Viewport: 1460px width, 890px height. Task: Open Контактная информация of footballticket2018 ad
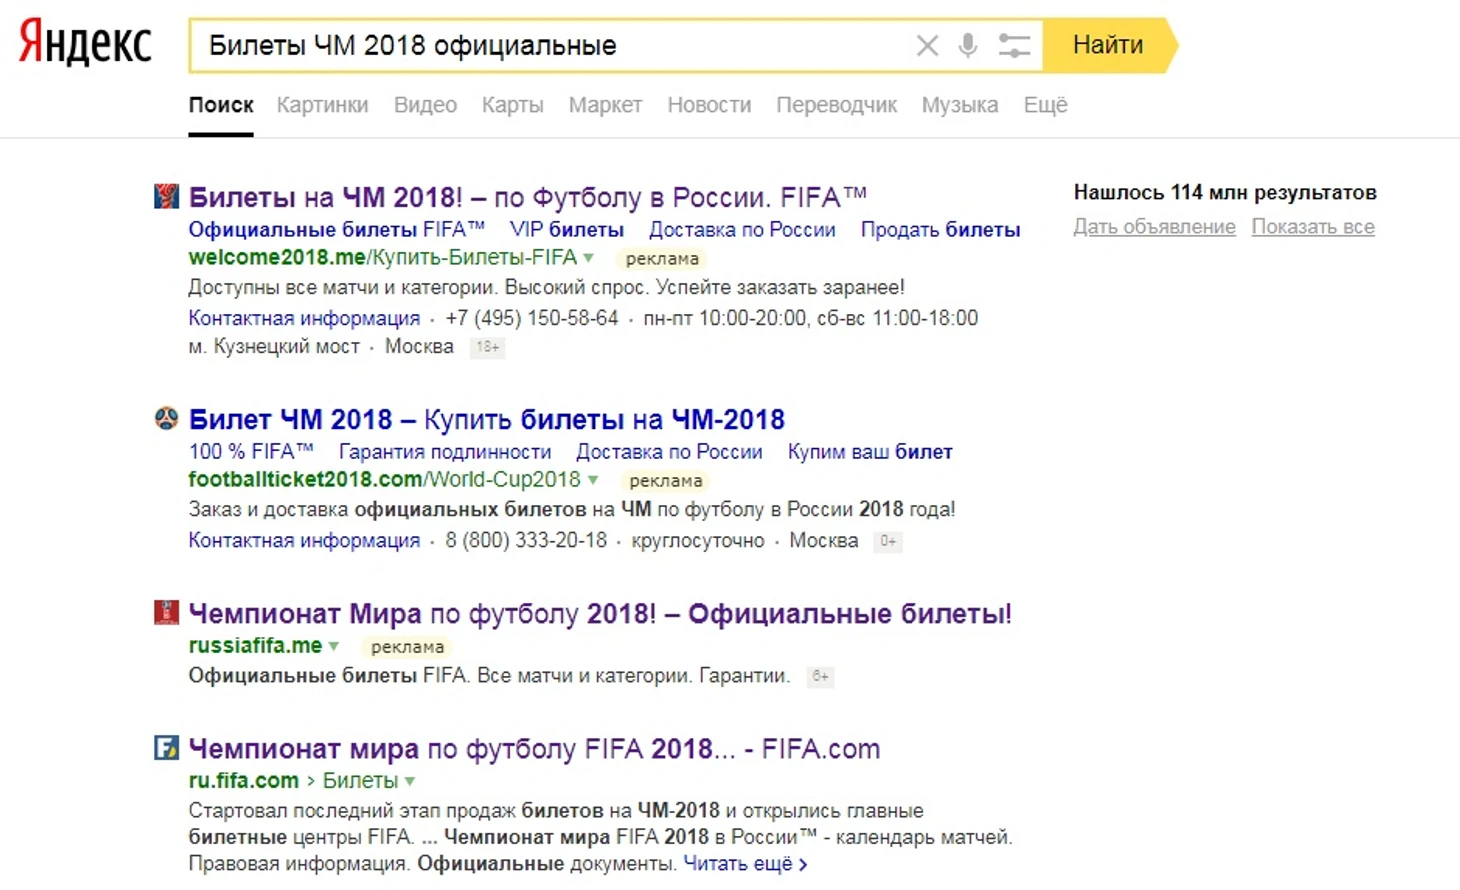click(x=304, y=540)
